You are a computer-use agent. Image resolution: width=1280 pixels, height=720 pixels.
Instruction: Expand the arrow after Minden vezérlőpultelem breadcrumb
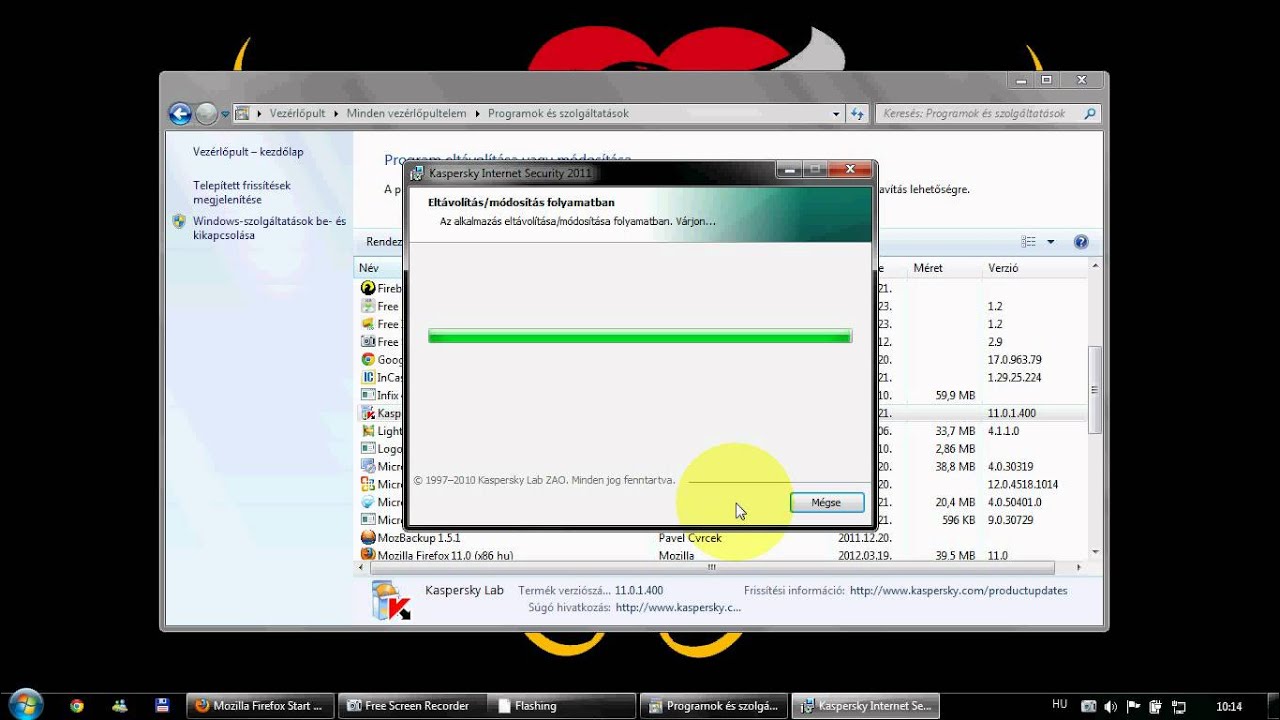(478, 114)
